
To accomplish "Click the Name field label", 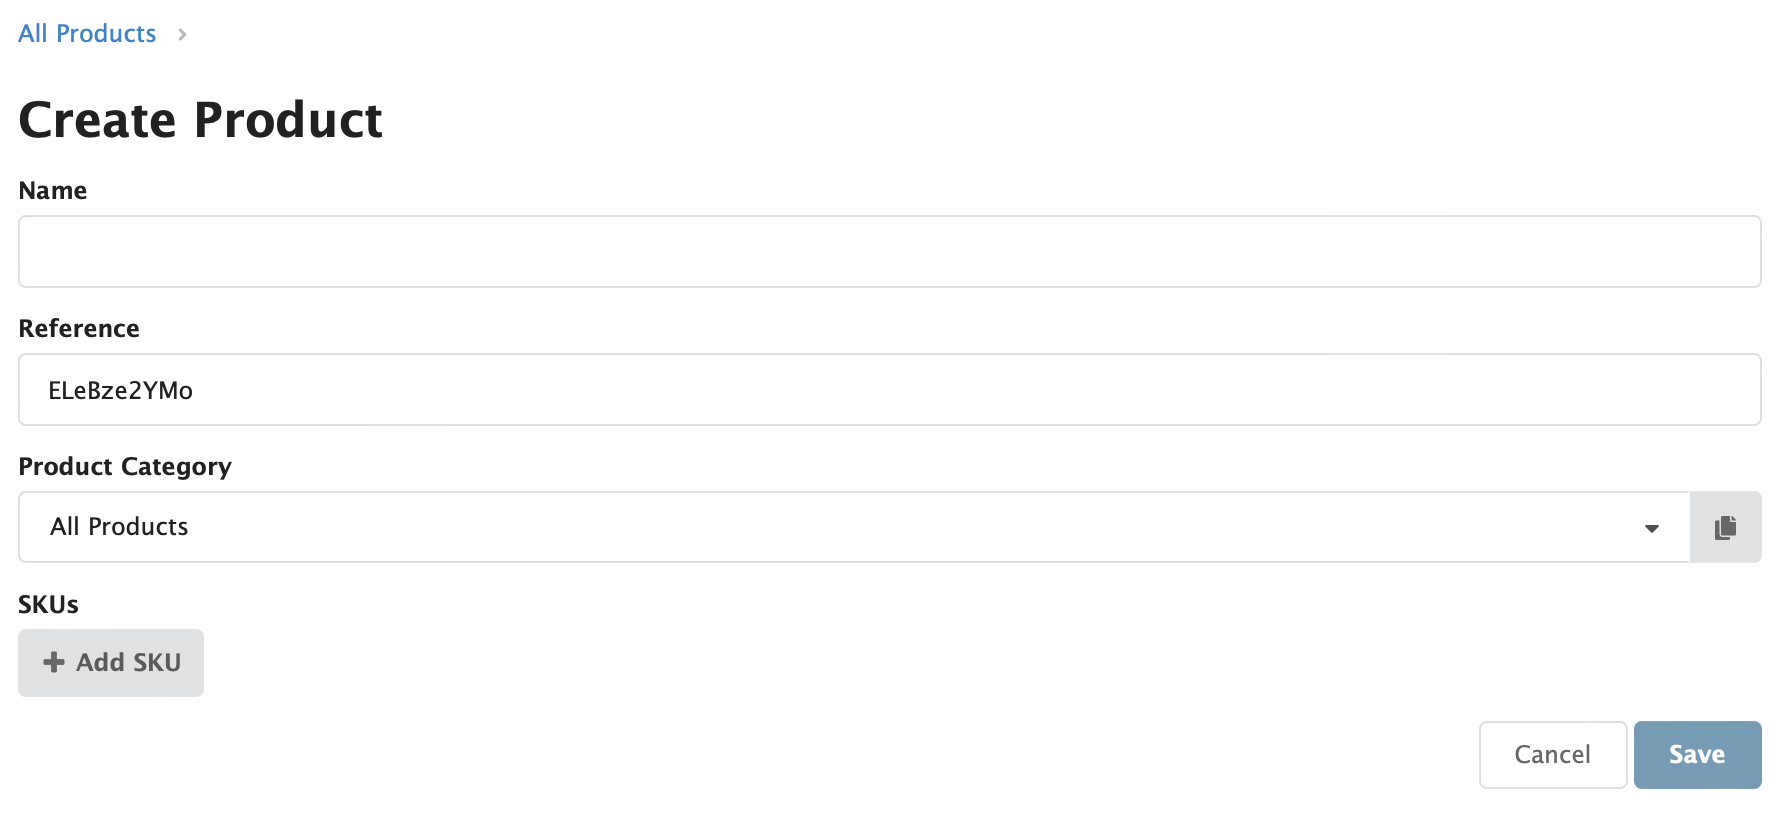I will pos(53,191).
